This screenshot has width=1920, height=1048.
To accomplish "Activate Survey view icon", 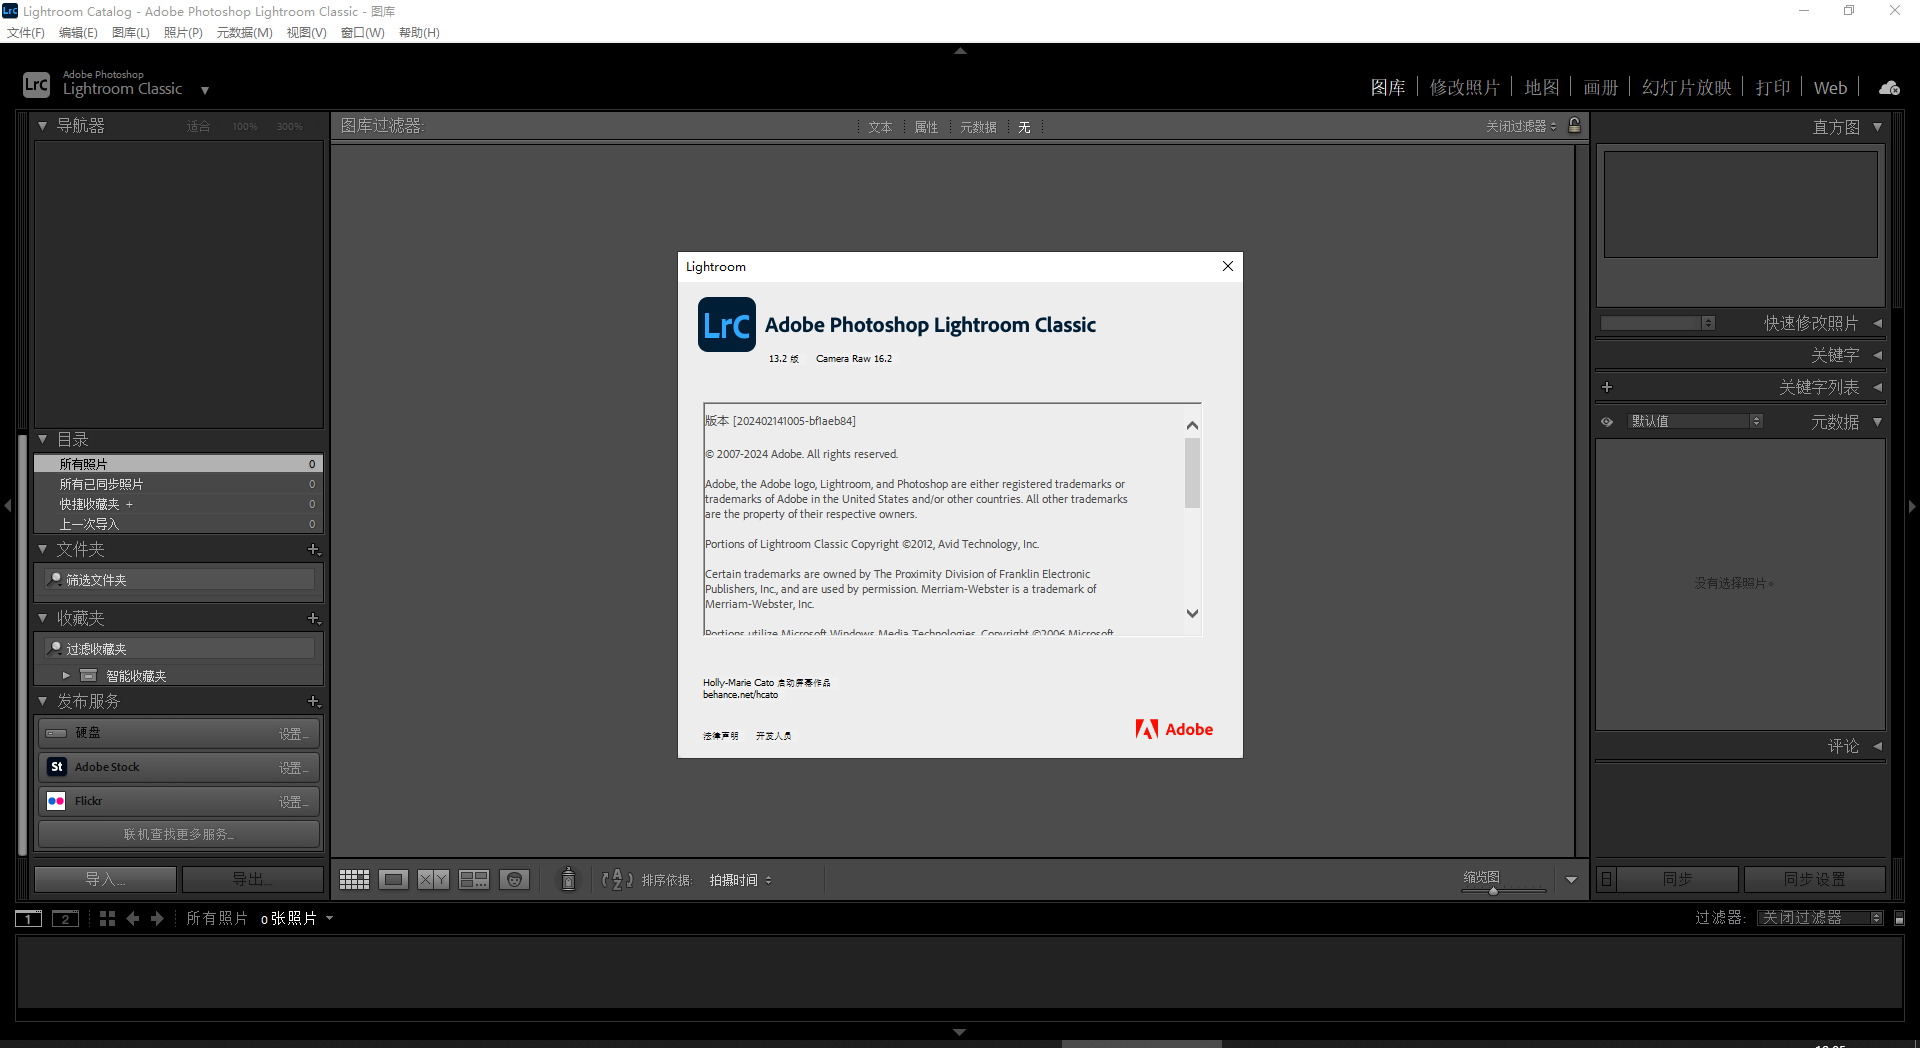I will click(x=473, y=879).
